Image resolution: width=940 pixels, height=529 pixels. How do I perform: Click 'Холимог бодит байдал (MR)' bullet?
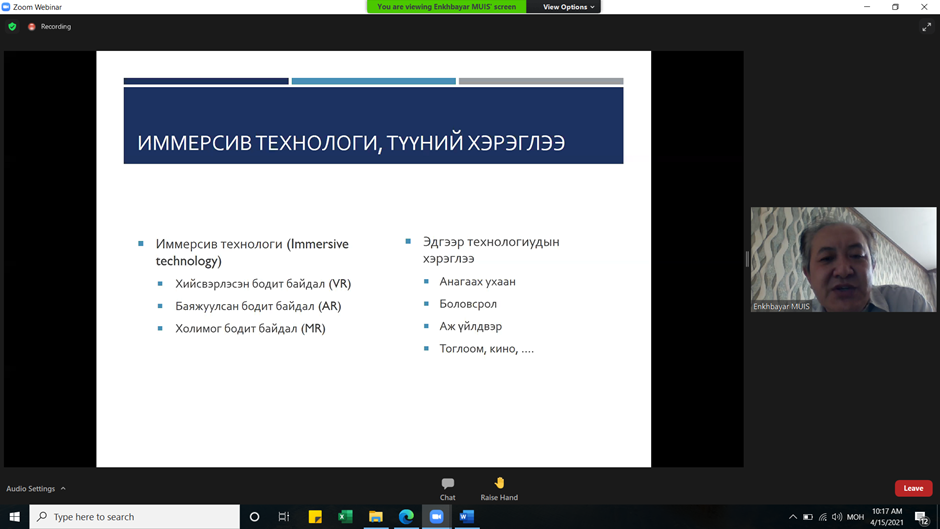point(250,328)
